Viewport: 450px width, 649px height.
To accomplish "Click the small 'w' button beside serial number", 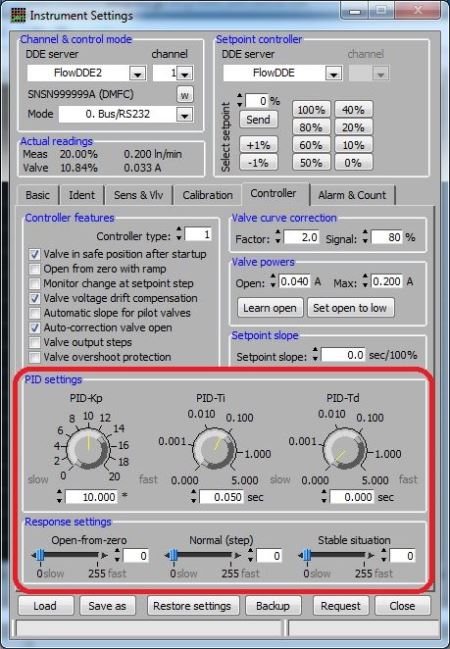I will pyautogui.click(x=185, y=95).
